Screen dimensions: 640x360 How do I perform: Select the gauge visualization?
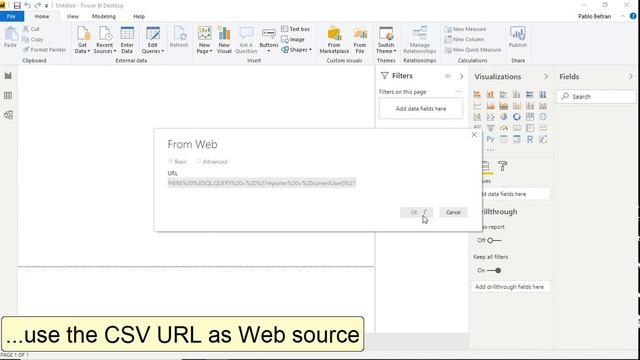pyautogui.click(x=504, y=128)
